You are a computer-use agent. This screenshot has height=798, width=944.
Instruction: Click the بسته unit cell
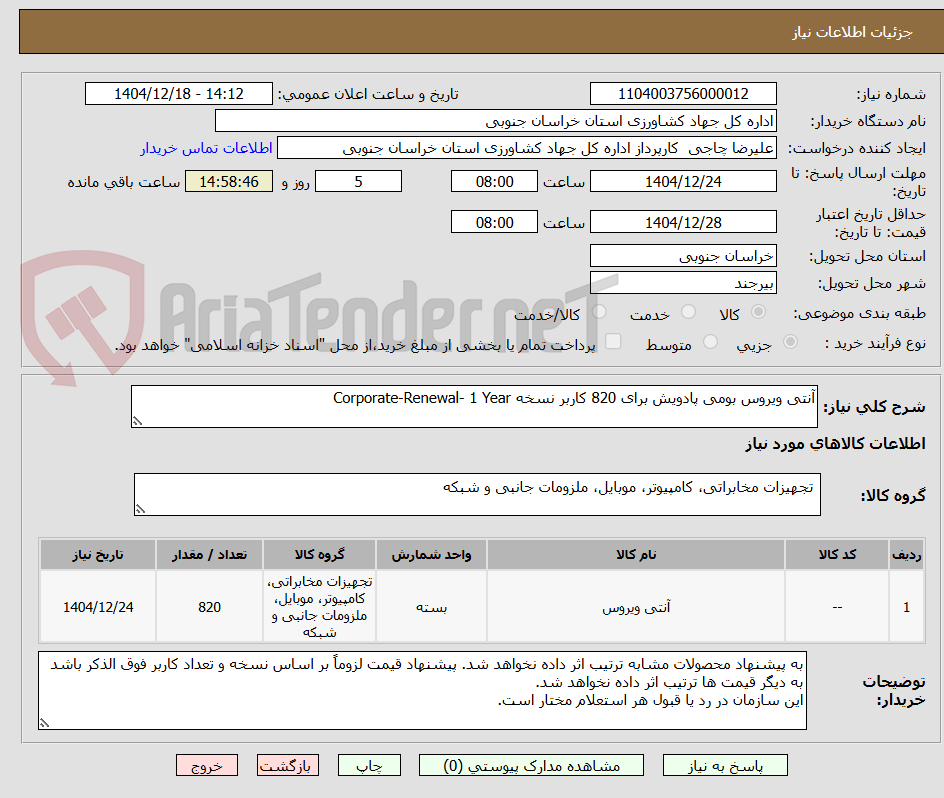(x=431, y=607)
